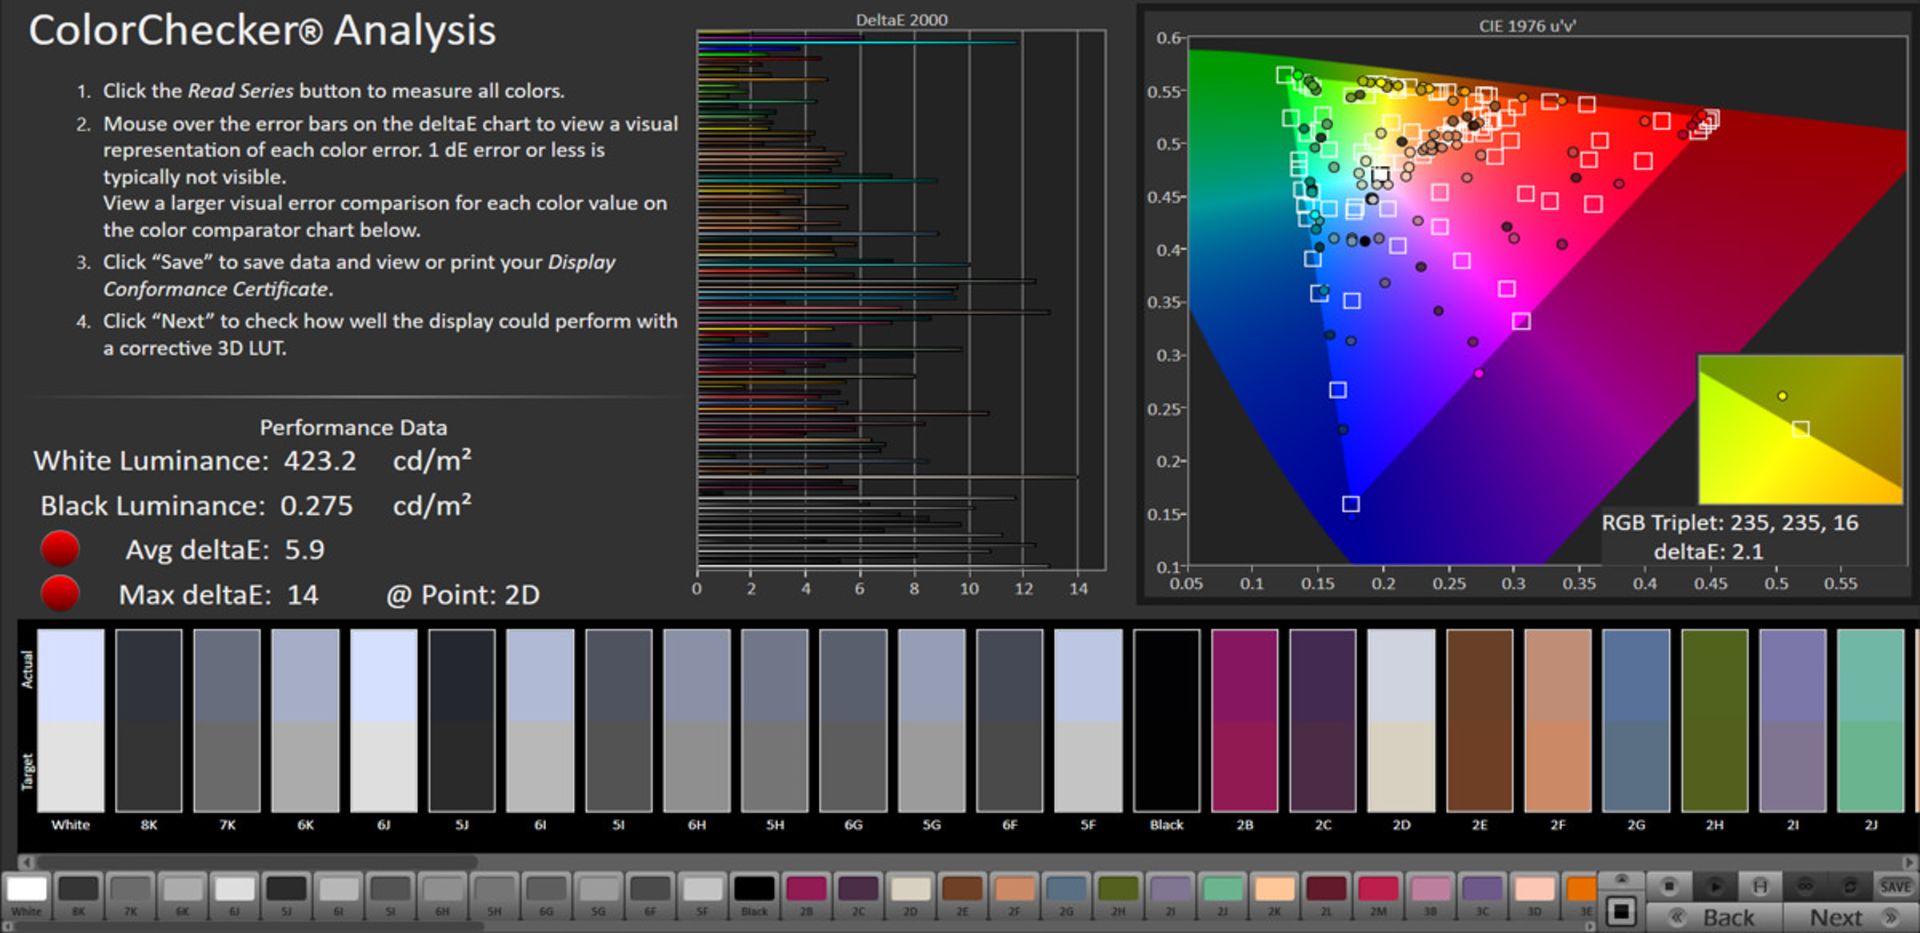1920x933 pixels.
Task: Click the stop measurement icon
Action: click(x=1668, y=886)
